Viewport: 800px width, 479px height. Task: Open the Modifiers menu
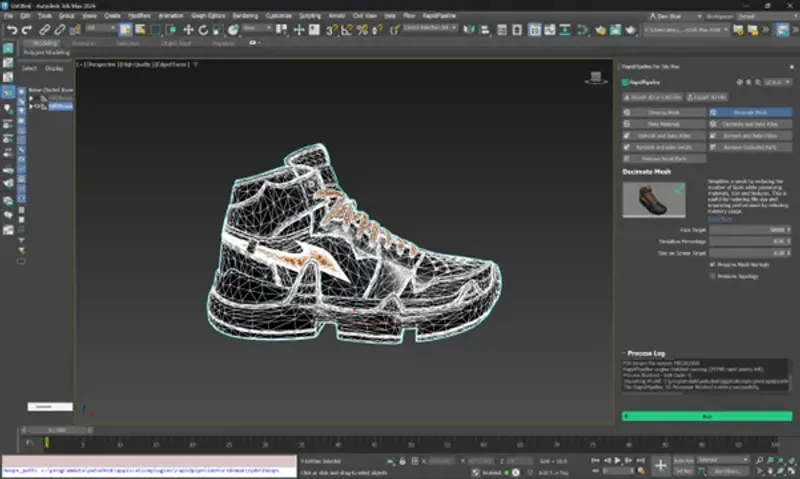tap(139, 16)
